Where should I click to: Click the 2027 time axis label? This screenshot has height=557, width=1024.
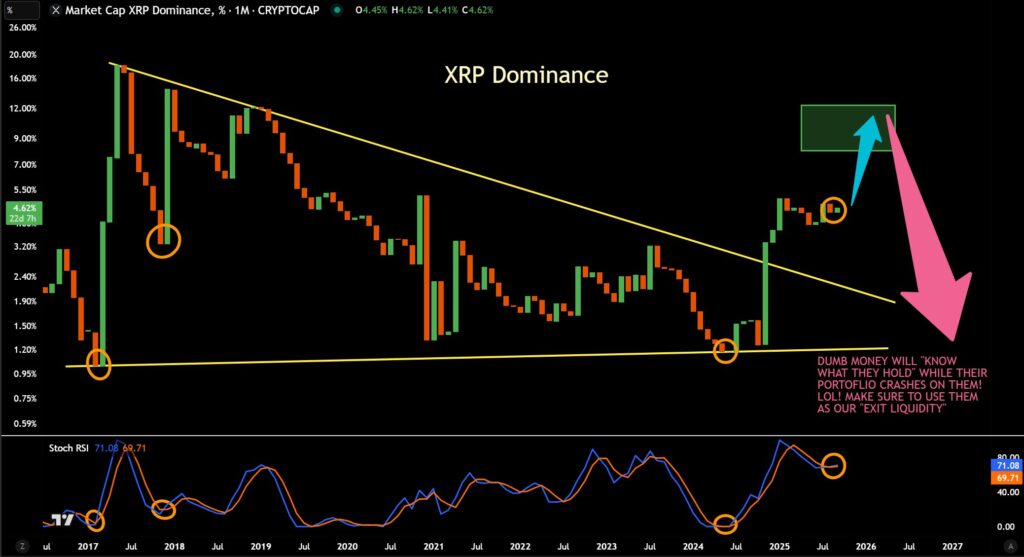click(953, 547)
